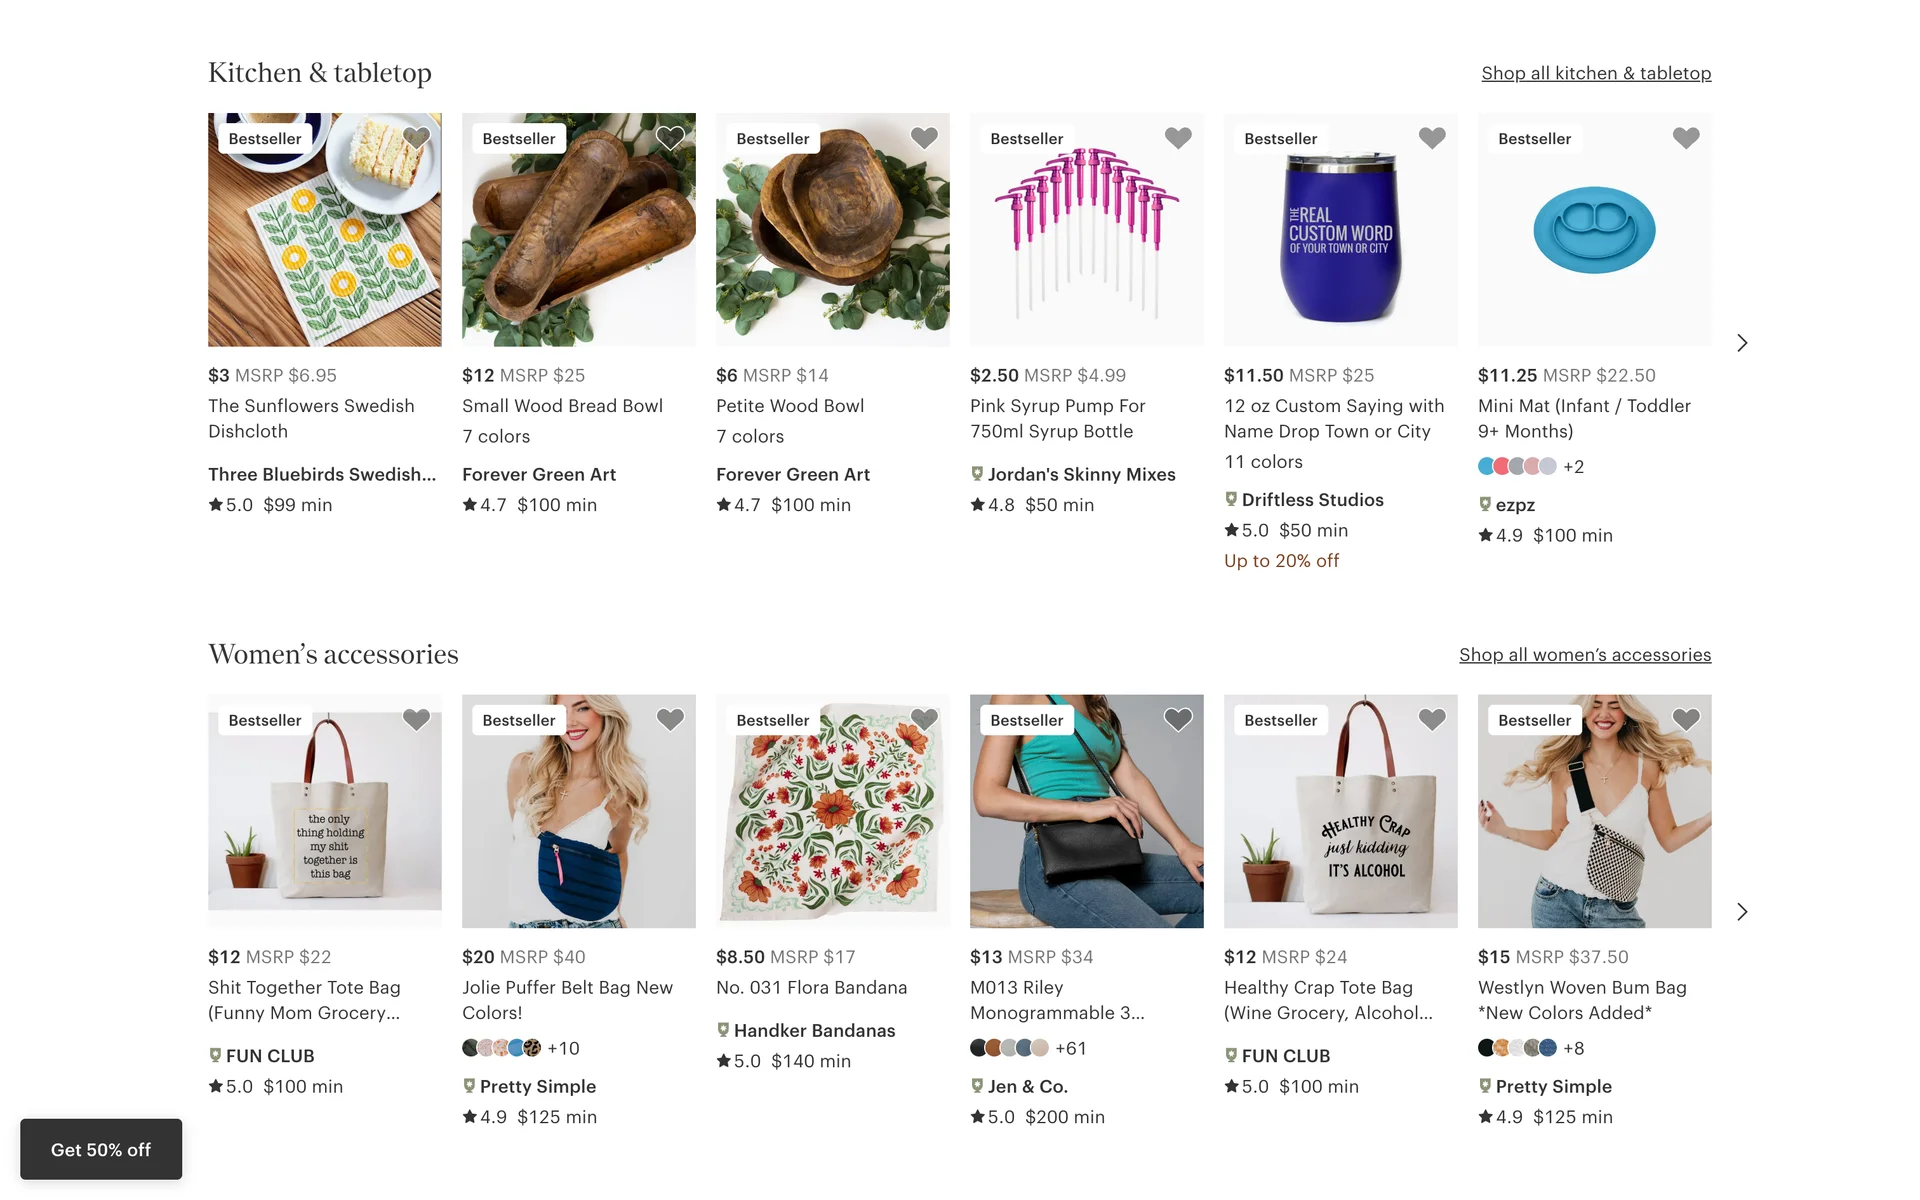Click heart on Jolie Puffer Belt Bag
1920x1200 pixels.
point(670,719)
